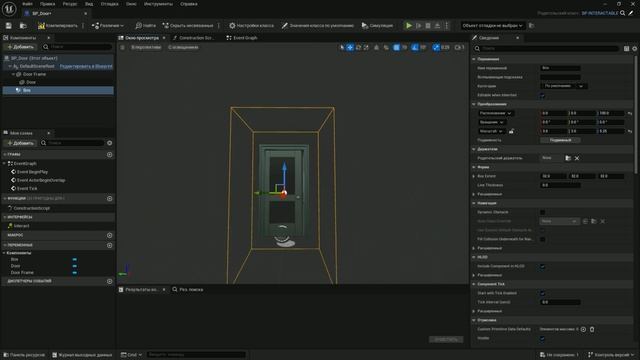640x360 pixels.
Task: Open the Различия diff dropdown
Action: (x=108, y=25)
